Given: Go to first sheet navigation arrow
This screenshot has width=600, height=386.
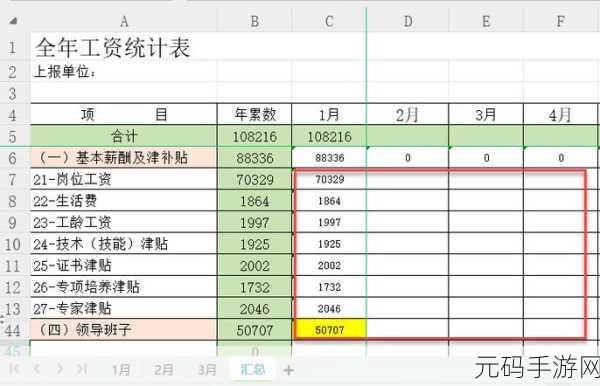Looking at the screenshot, I should (x=15, y=369).
